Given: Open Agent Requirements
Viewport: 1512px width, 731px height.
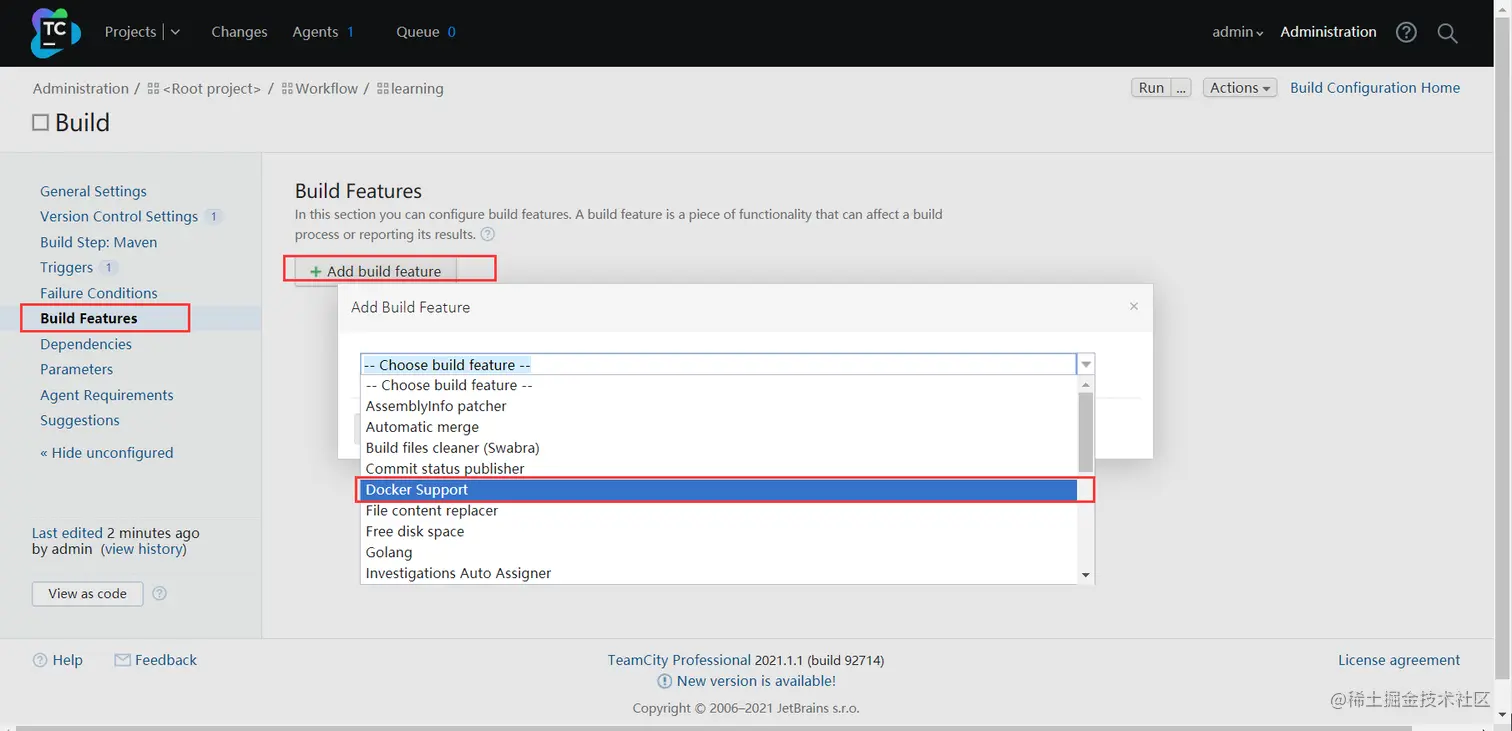Looking at the screenshot, I should (107, 395).
